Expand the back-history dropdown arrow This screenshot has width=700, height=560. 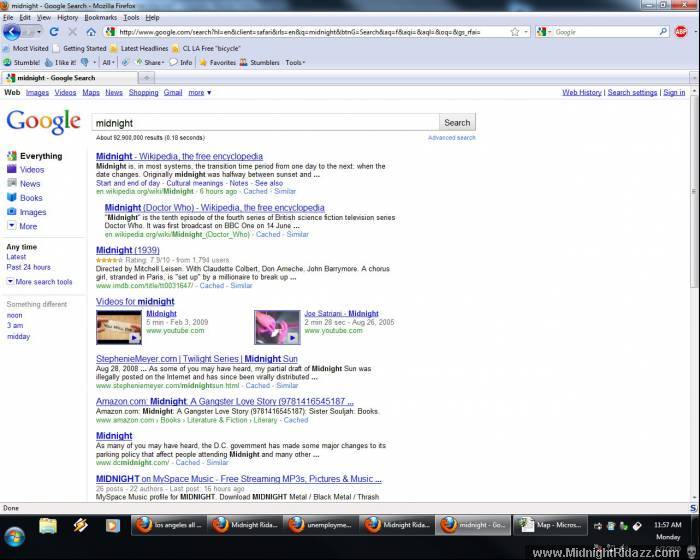point(39,32)
